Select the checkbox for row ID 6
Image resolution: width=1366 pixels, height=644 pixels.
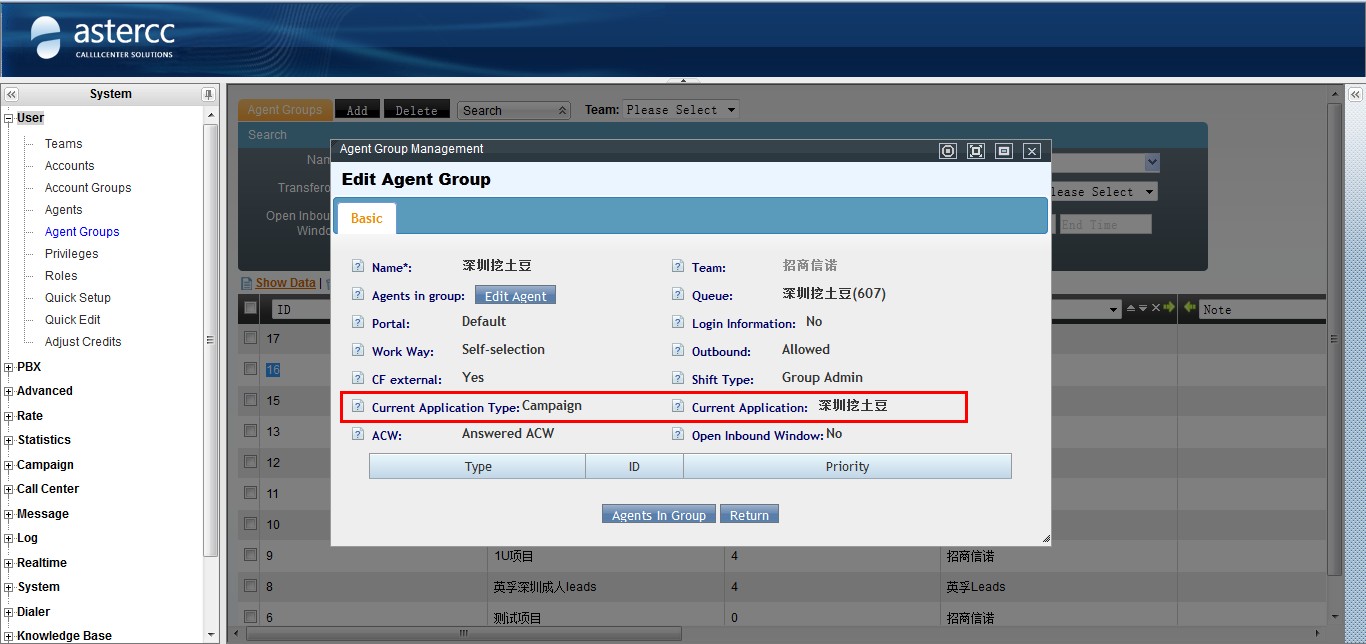coord(250,617)
